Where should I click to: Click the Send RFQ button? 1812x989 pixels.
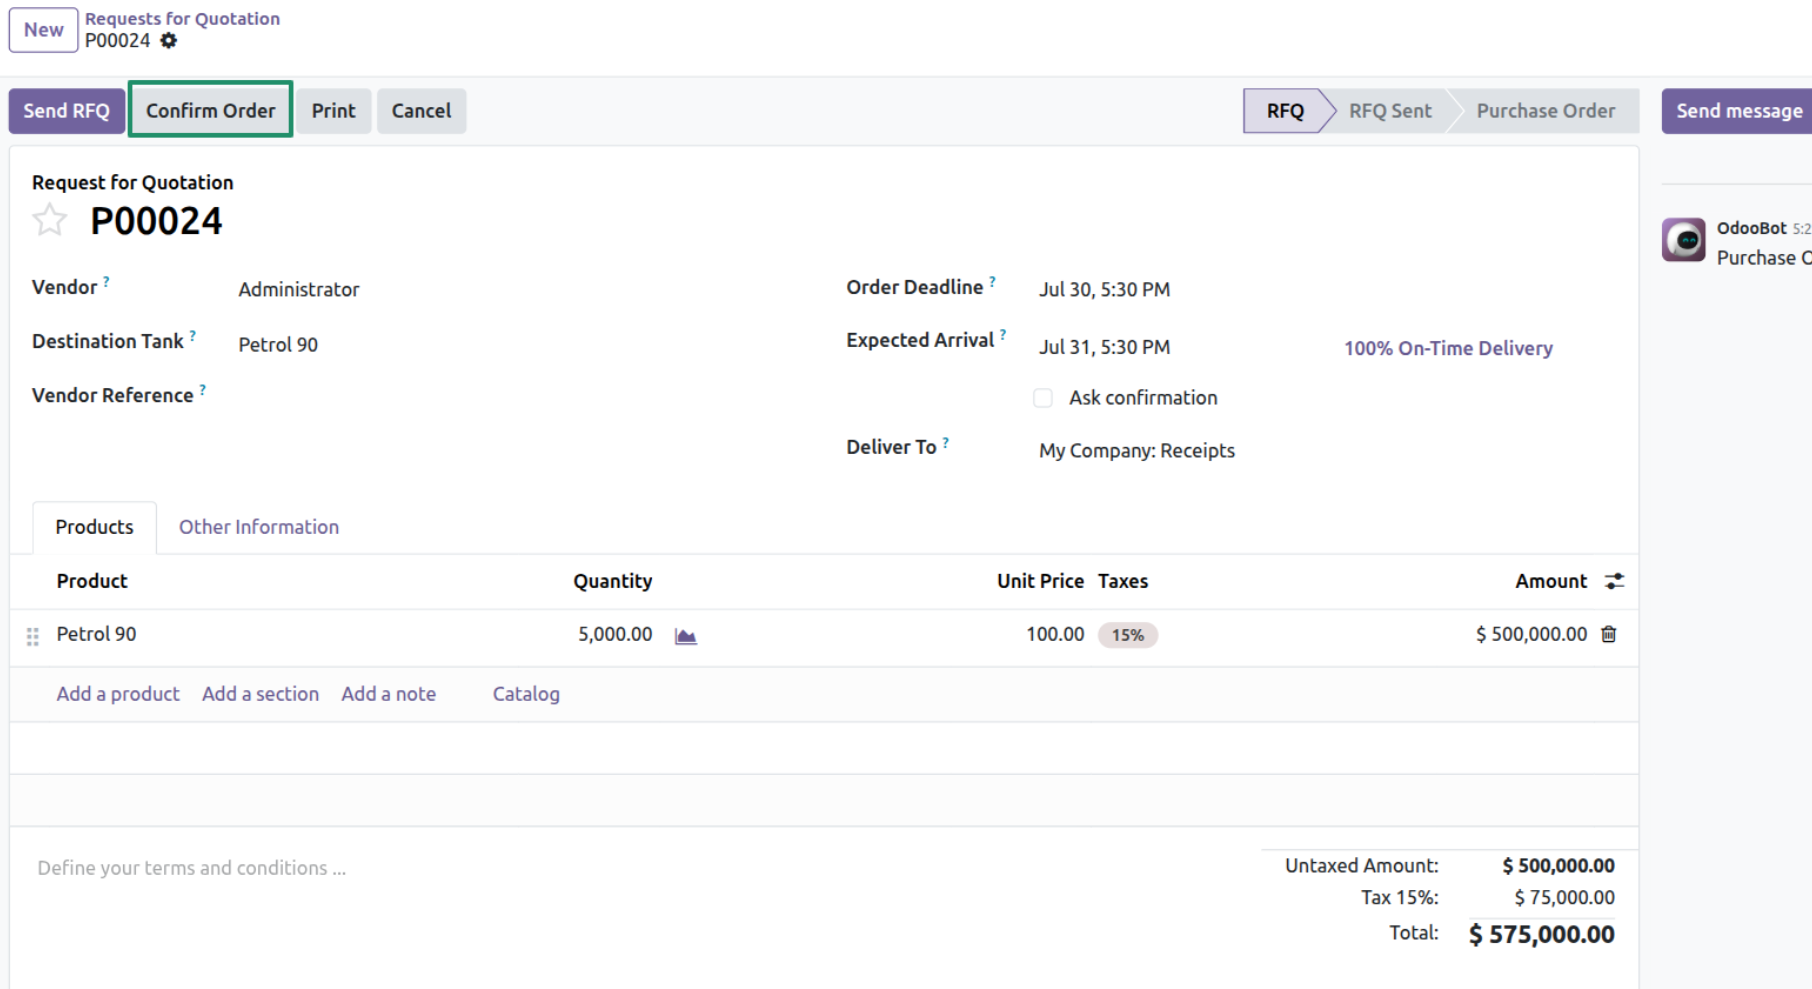click(67, 111)
